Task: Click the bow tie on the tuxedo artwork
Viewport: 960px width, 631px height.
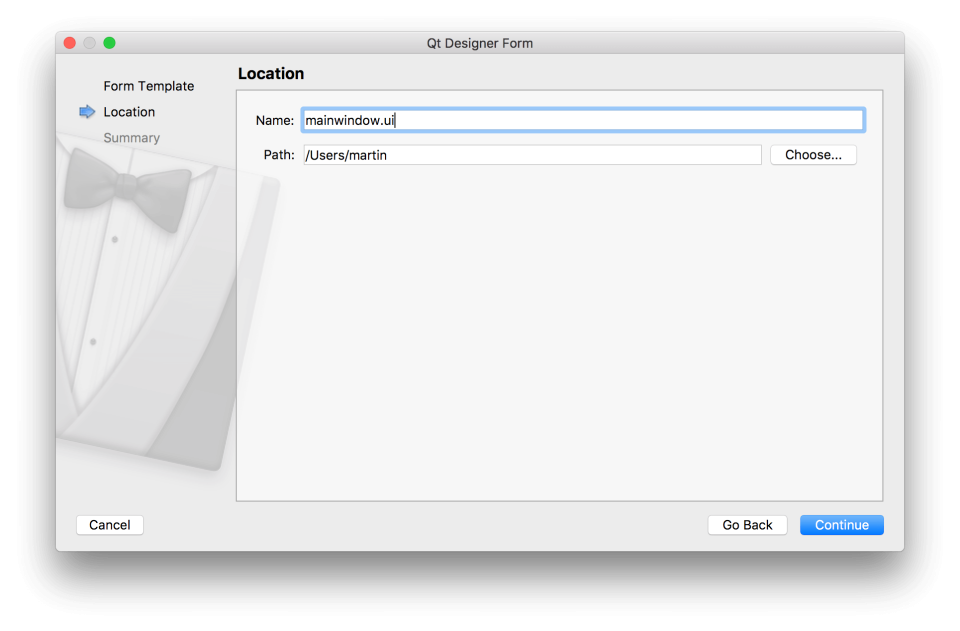Action: [126, 189]
